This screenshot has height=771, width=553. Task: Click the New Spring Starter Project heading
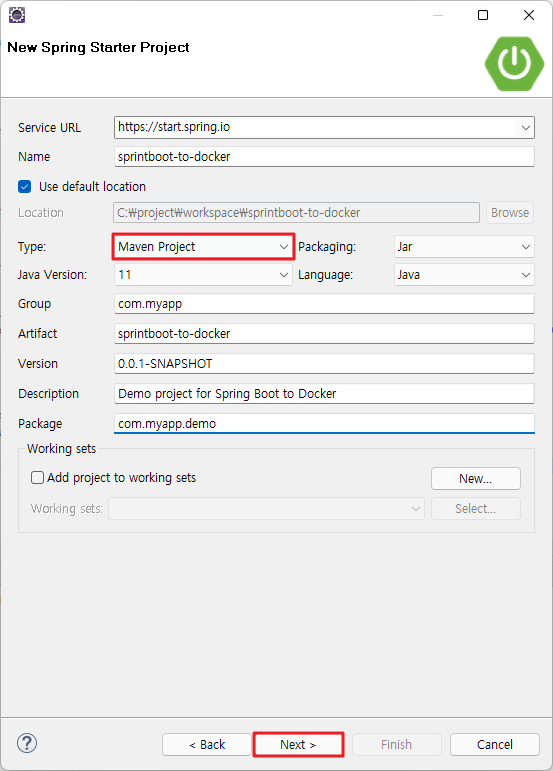[x=98, y=47]
